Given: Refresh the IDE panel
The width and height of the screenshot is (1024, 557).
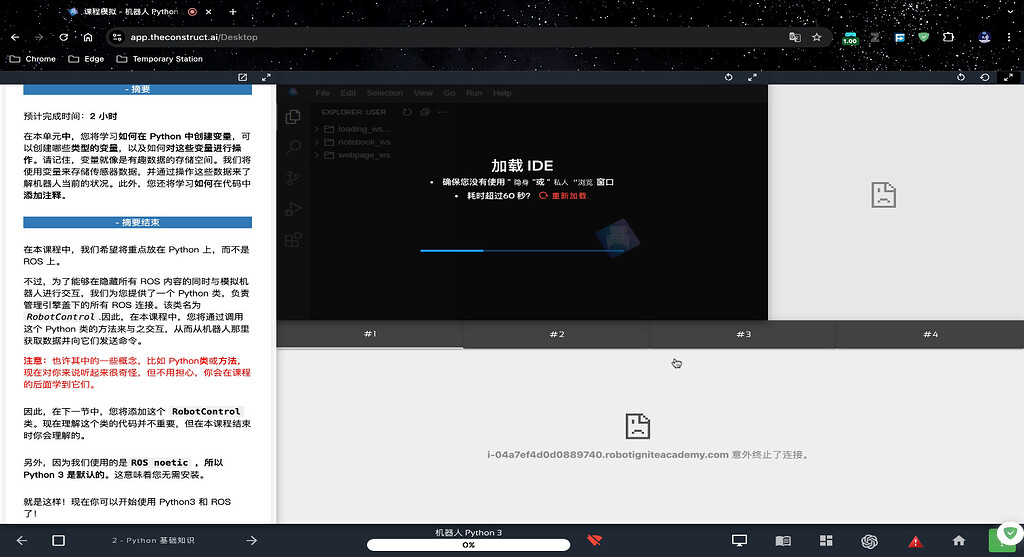Looking at the screenshot, I should pos(728,77).
